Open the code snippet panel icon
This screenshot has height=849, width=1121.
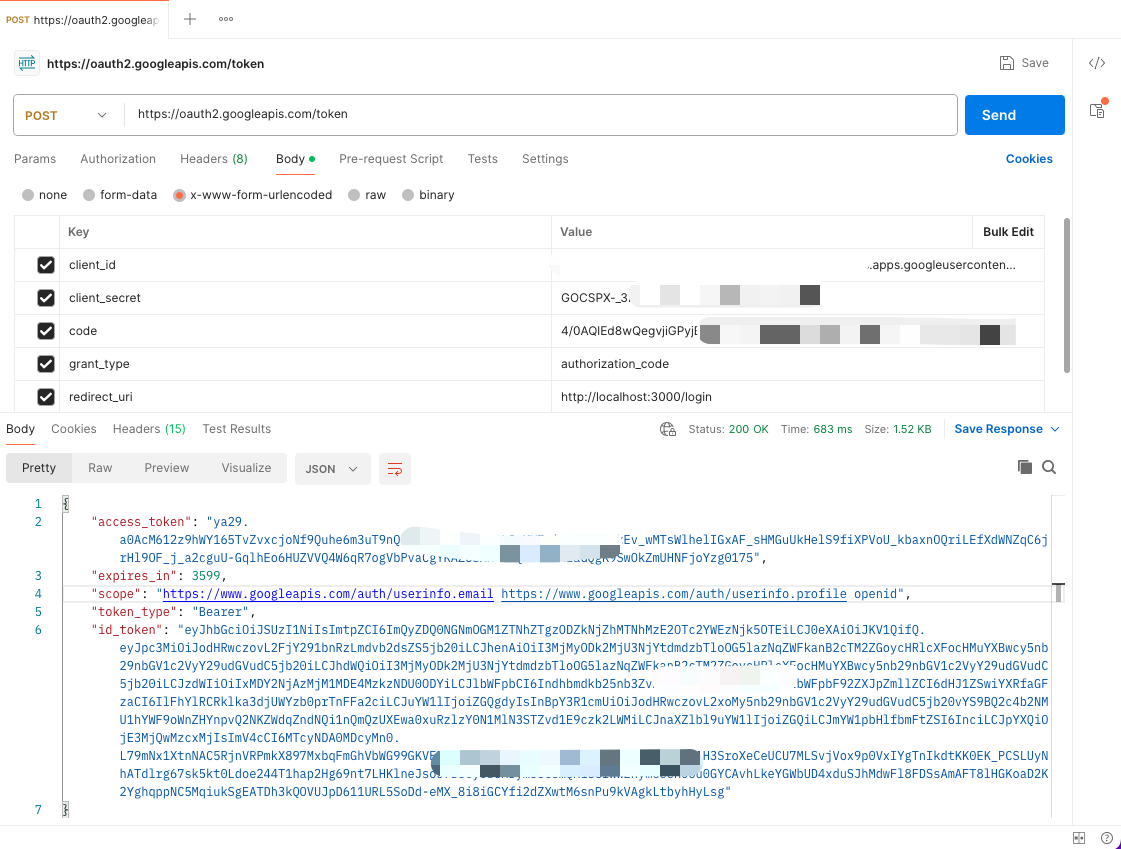(1097, 63)
